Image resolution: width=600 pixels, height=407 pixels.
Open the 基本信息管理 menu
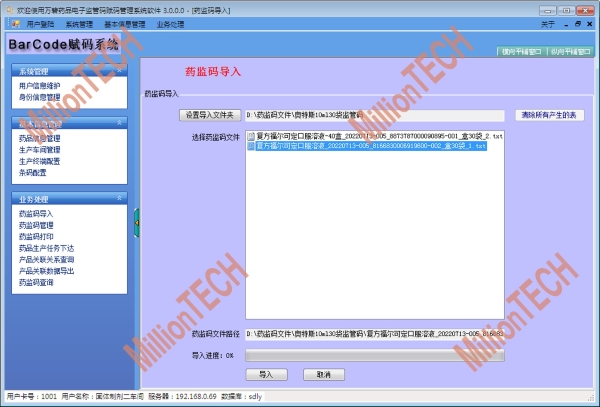tap(125, 24)
